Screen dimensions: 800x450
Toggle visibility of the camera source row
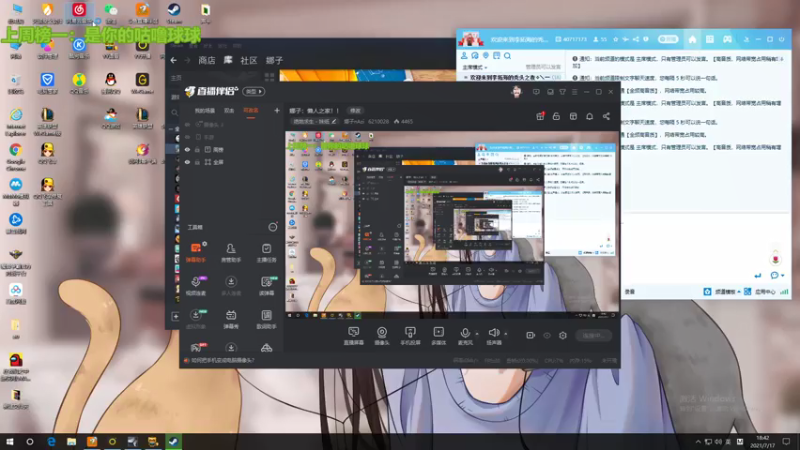[187, 124]
